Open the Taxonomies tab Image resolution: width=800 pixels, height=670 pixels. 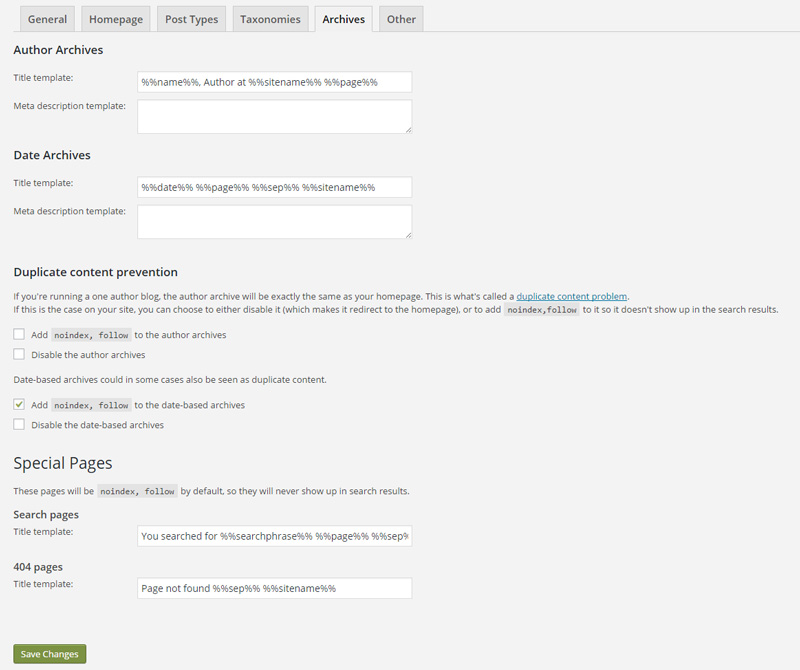point(270,18)
